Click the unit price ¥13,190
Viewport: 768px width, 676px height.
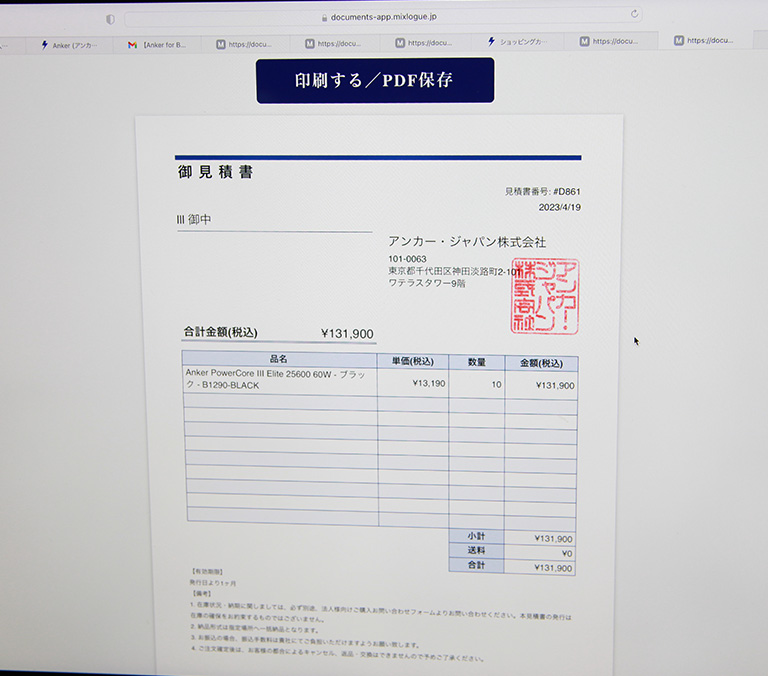pyautogui.click(x=429, y=383)
